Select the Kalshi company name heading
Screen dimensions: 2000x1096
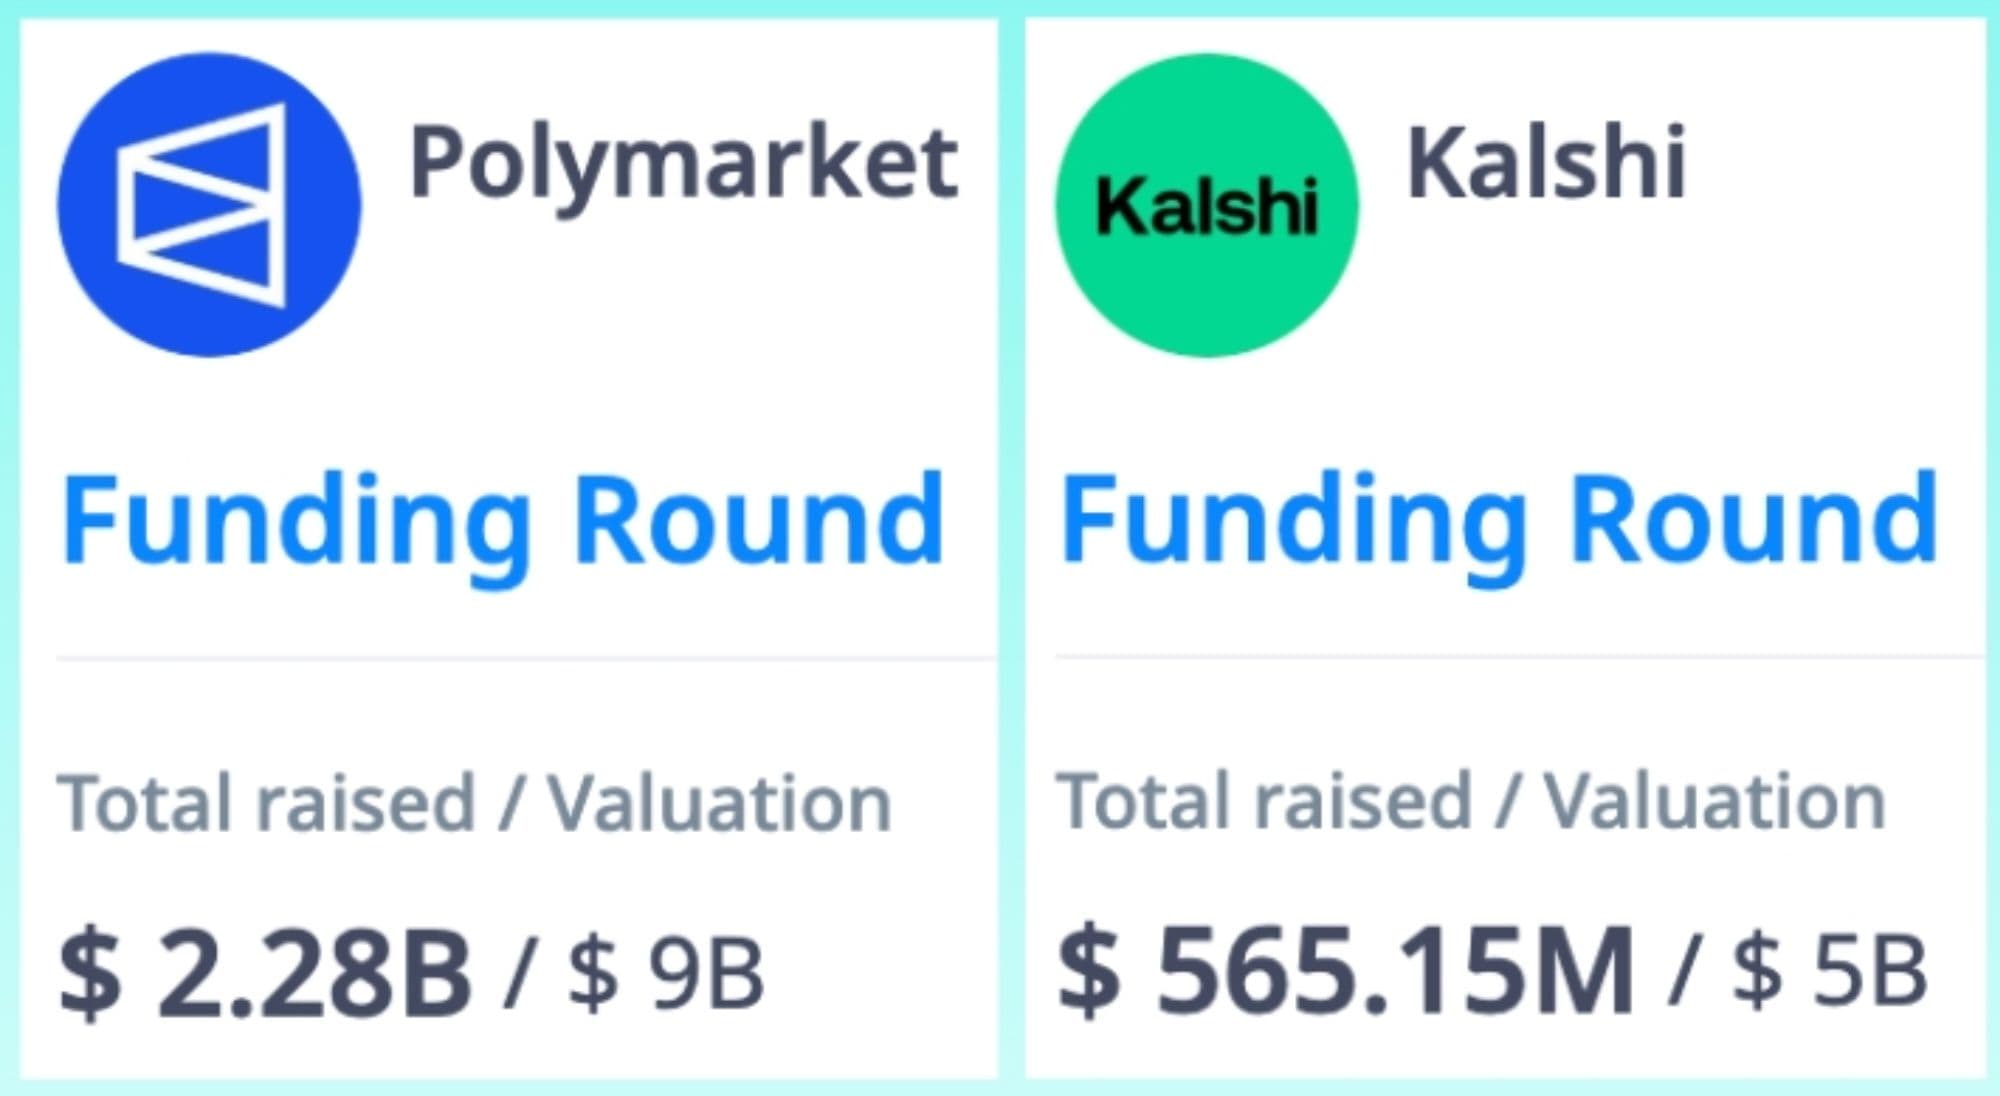1546,163
